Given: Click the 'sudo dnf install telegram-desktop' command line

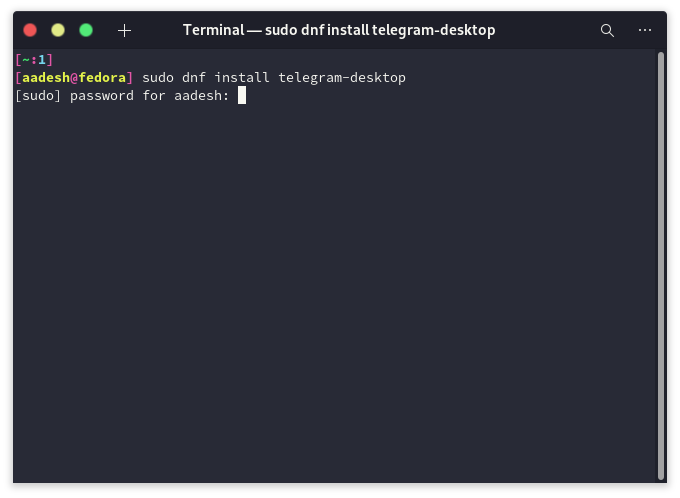Looking at the screenshot, I should tap(274, 78).
